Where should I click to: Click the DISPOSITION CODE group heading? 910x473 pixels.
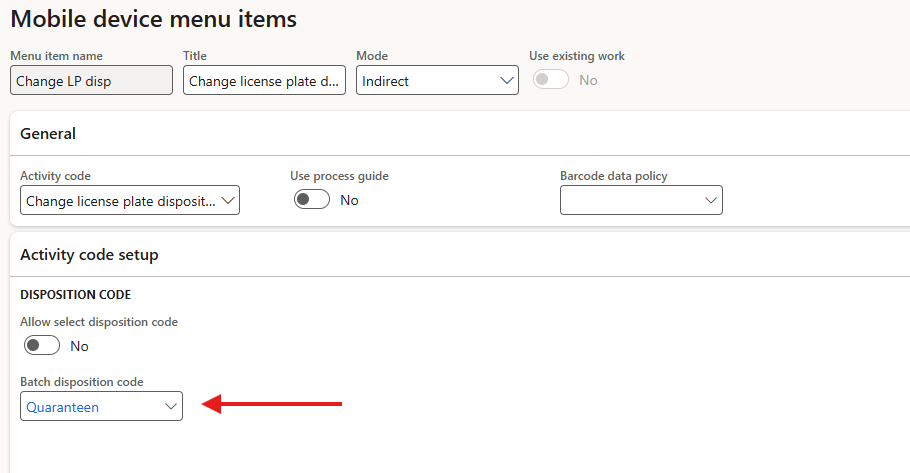coord(76,295)
